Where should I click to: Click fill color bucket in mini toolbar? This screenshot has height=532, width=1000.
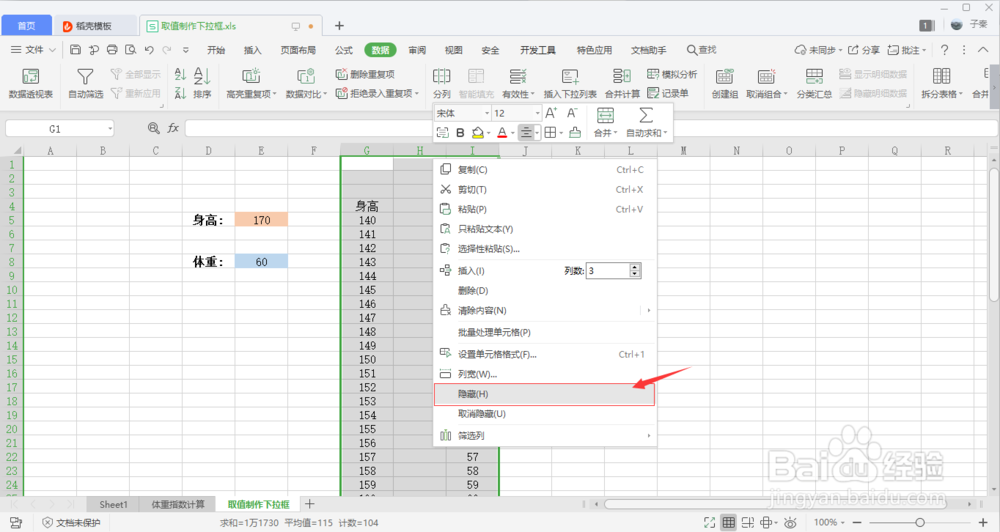(x=477, y=133)
